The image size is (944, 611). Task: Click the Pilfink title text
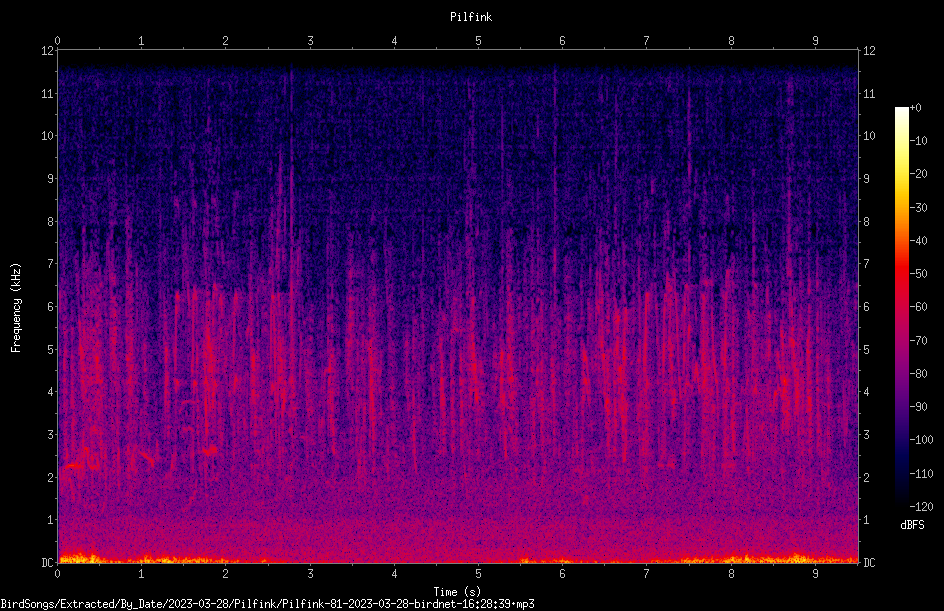471,17
